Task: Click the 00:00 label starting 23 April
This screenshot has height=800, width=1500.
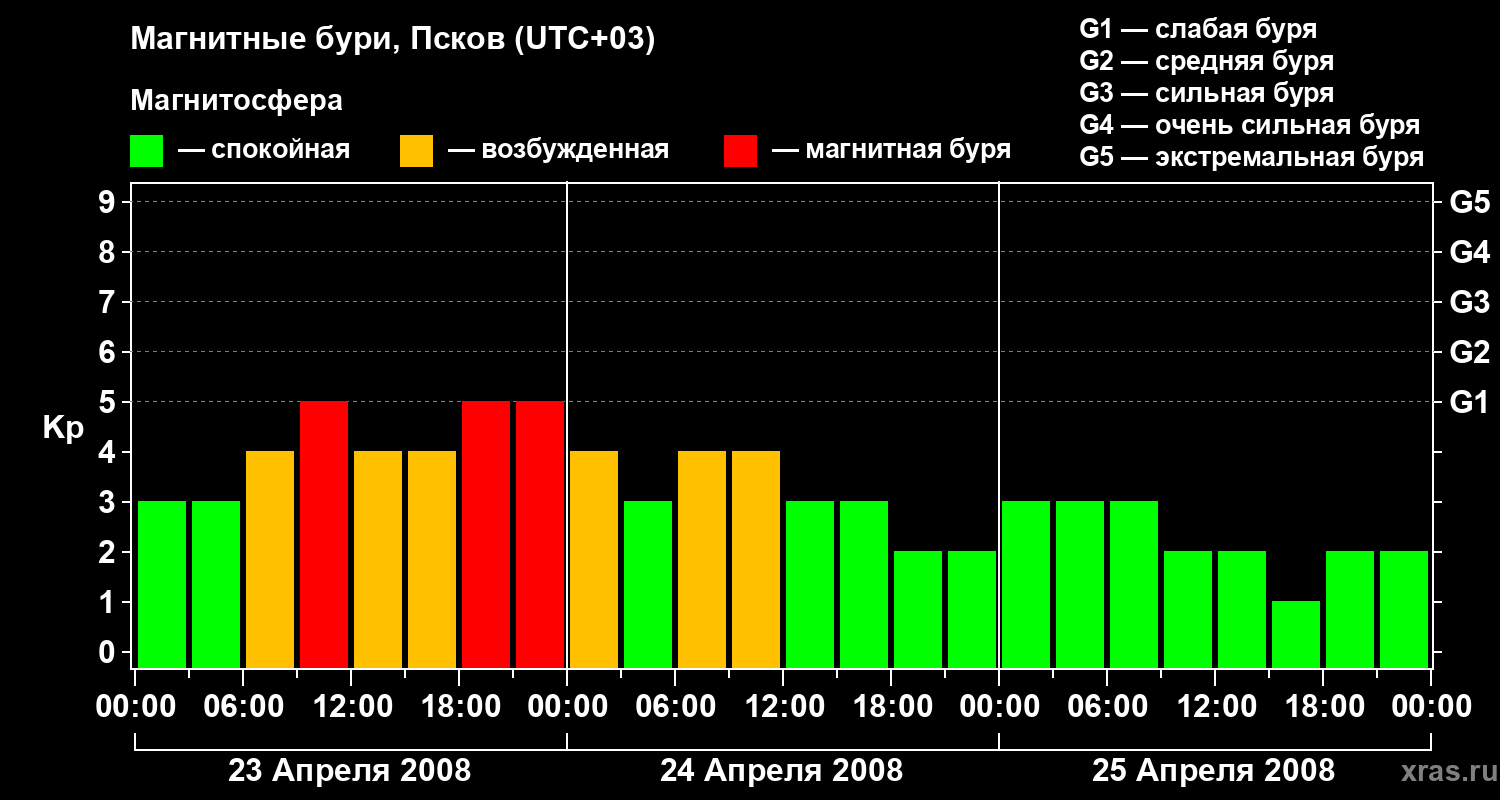Action: (135, 707)
